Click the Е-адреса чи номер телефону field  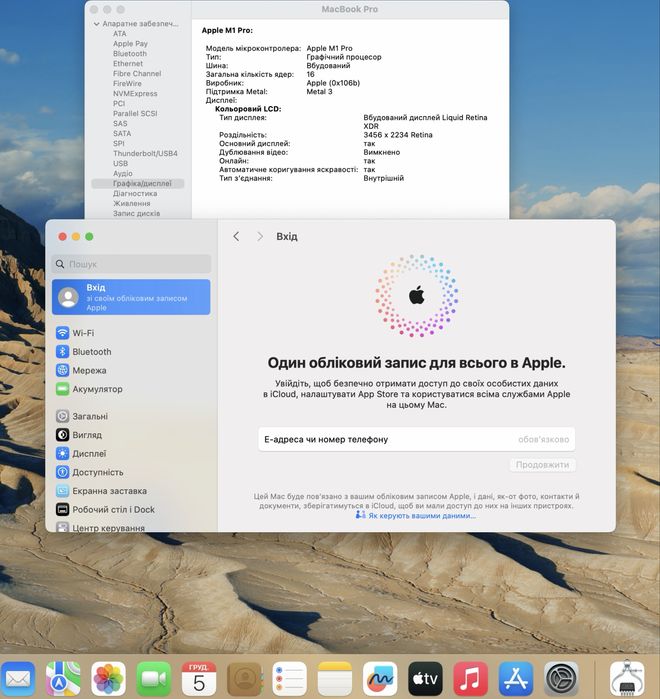416,439
